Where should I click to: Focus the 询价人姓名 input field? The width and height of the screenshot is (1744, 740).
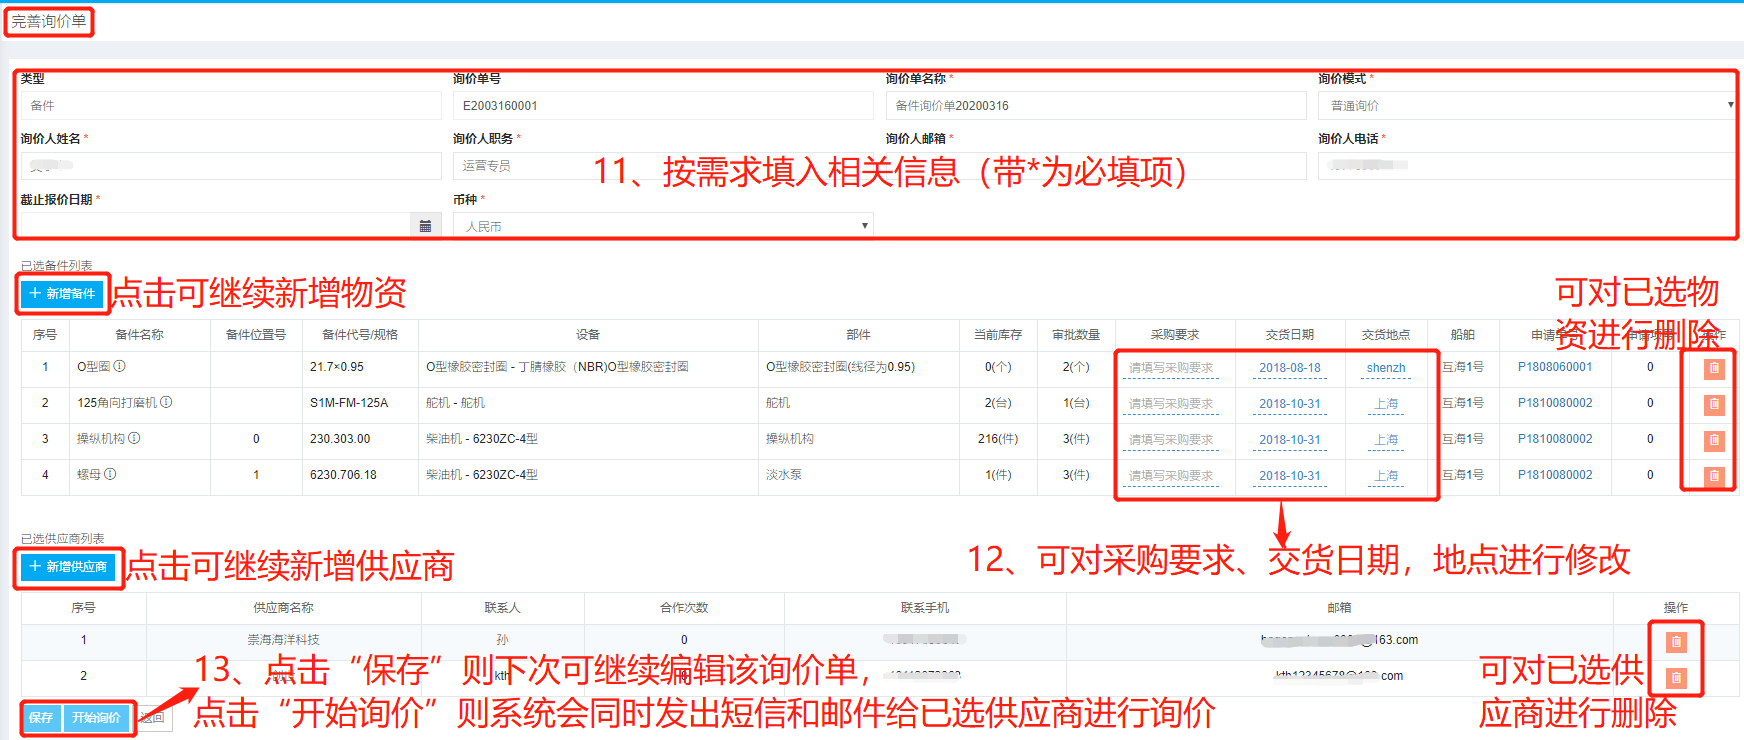pos(231,166)
